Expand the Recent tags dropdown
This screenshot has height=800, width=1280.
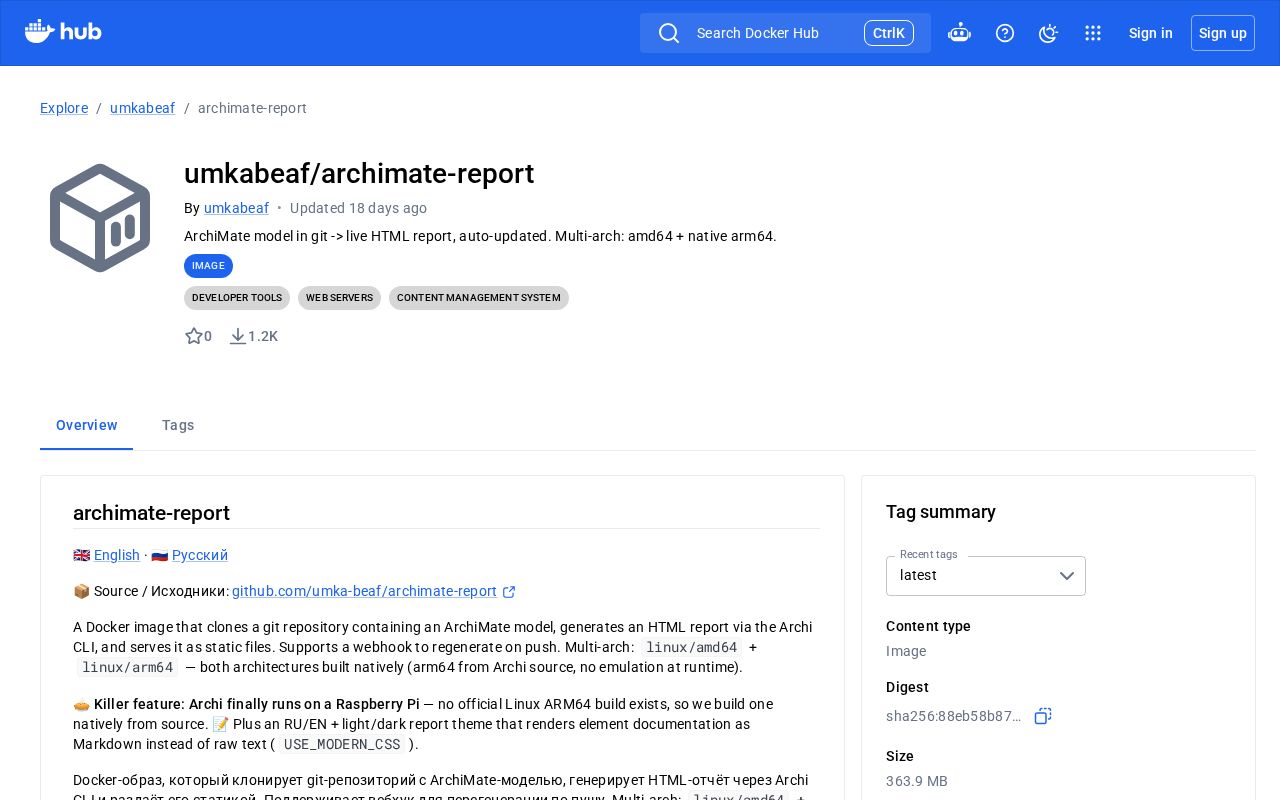(986, 576)
